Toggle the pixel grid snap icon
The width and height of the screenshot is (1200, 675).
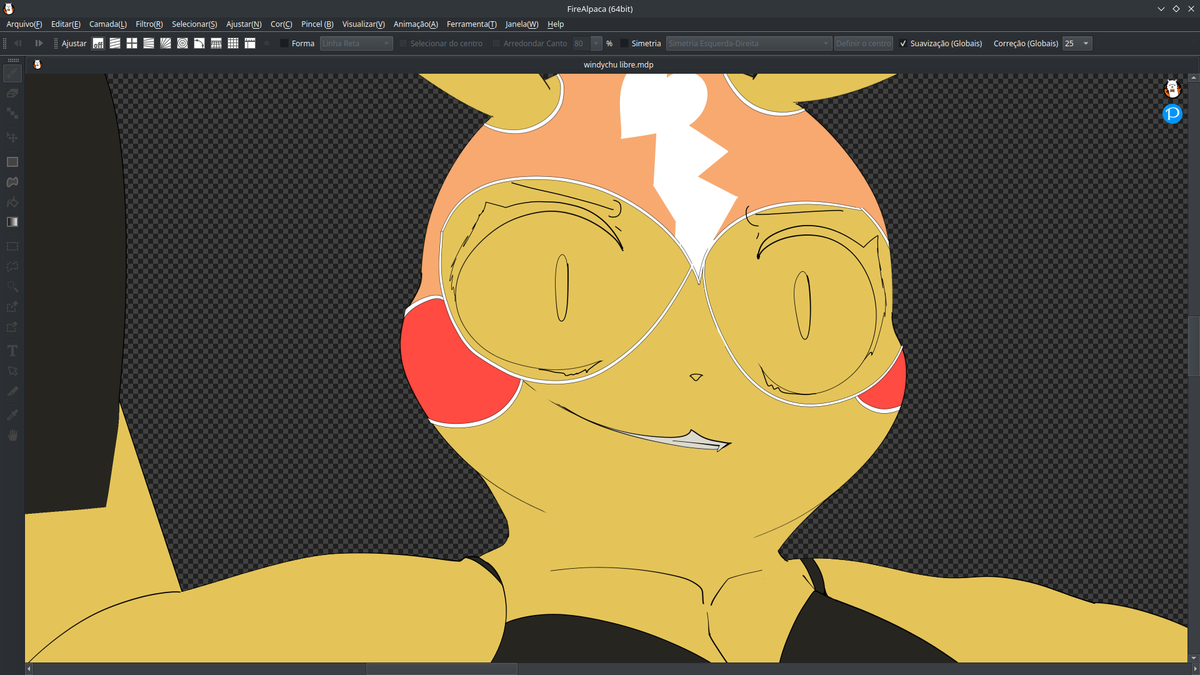click(x=233, y=43)
